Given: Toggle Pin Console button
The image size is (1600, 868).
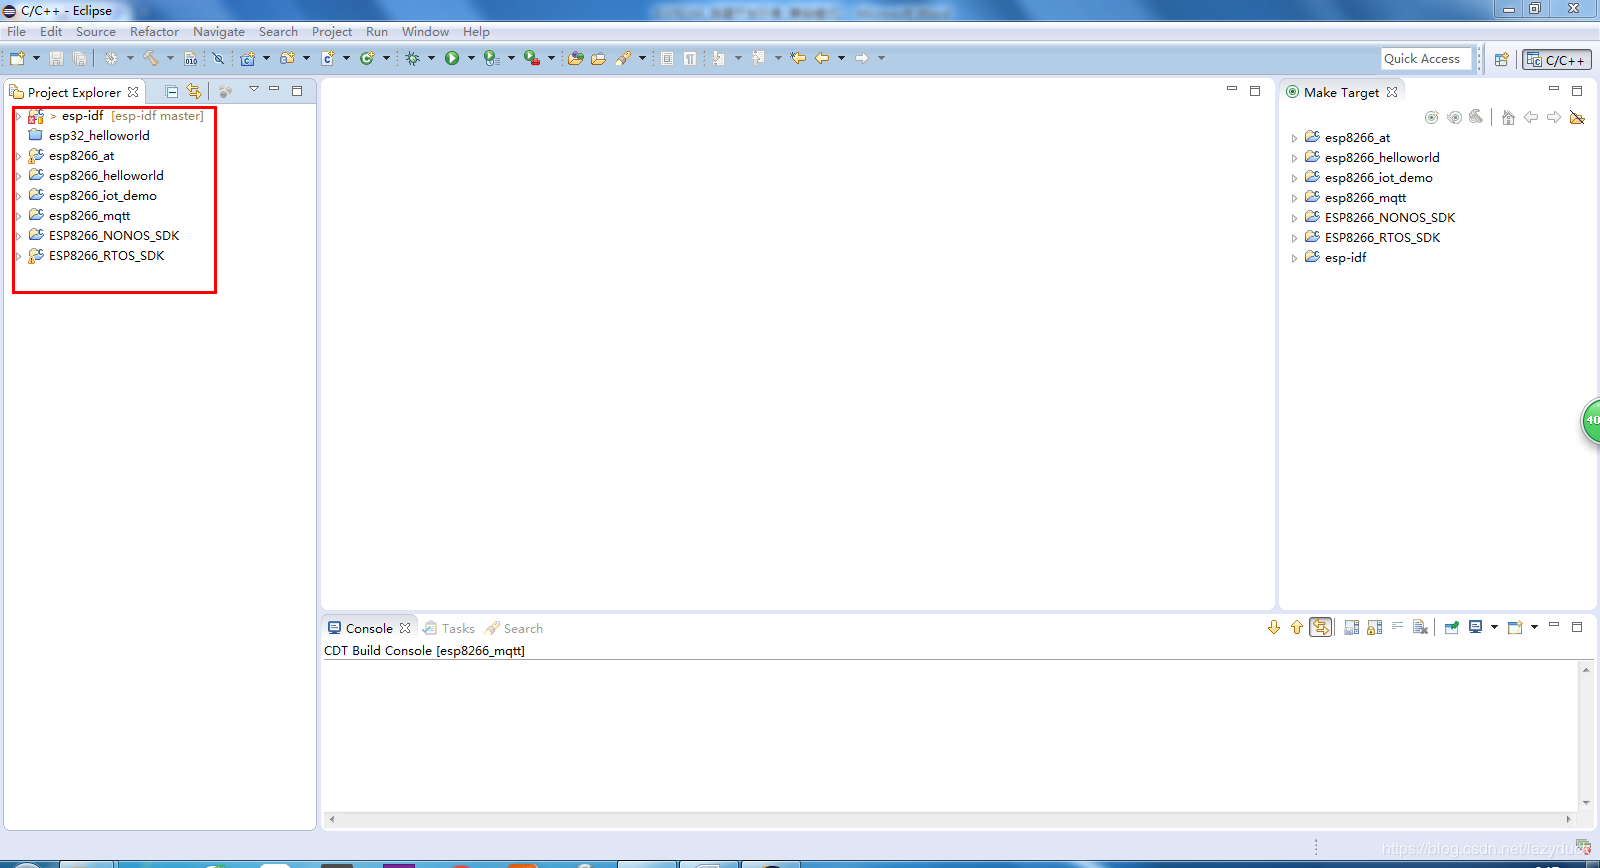Looking at the screenshot, I should (1451, 627).
